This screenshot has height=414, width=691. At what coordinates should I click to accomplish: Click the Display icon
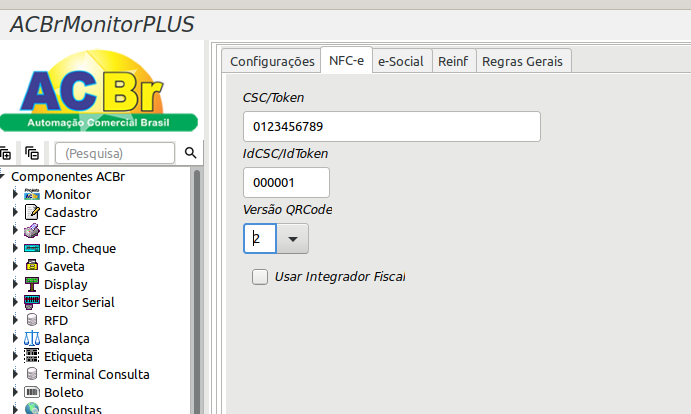click(32, 284)
